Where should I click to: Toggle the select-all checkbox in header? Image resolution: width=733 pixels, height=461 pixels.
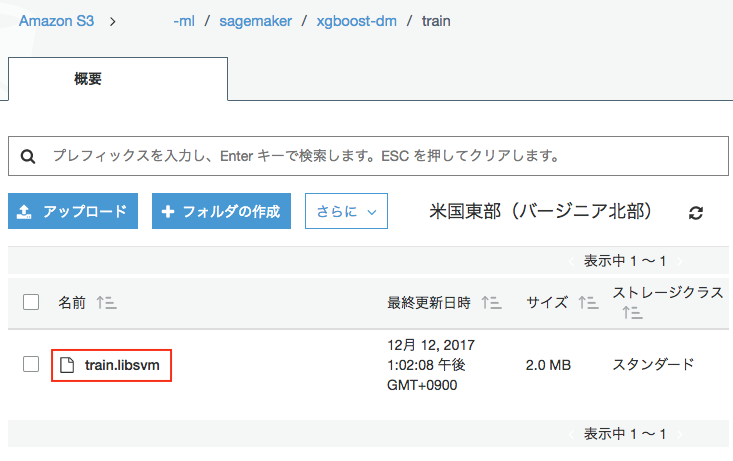pos(31,302)
